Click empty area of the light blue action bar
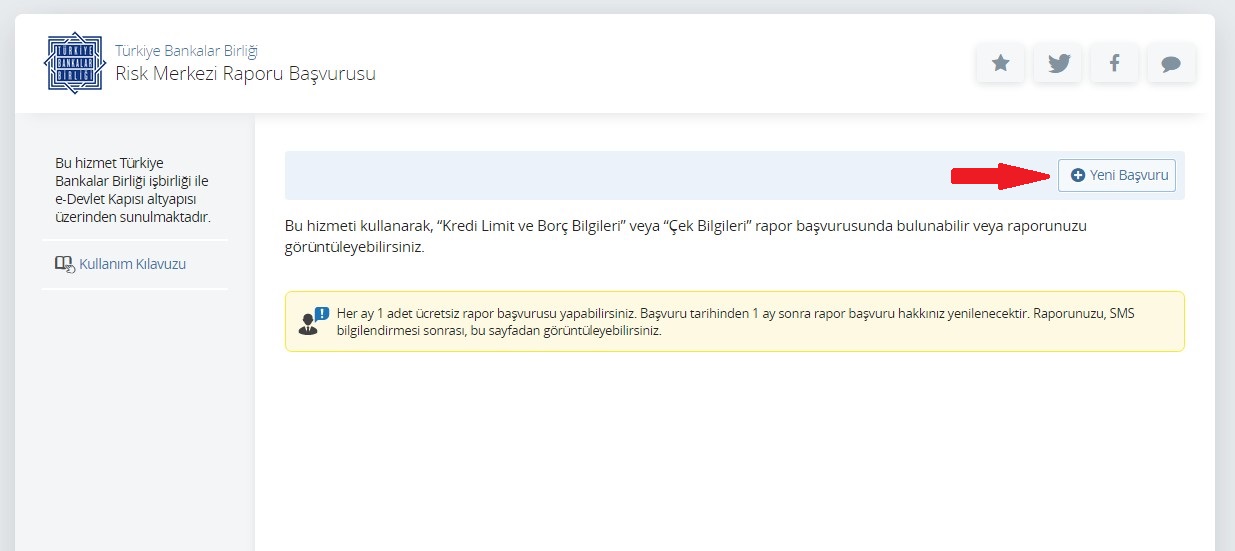Image resolution: width=1235 pixels, height=551 pixels. click(600, 176)
